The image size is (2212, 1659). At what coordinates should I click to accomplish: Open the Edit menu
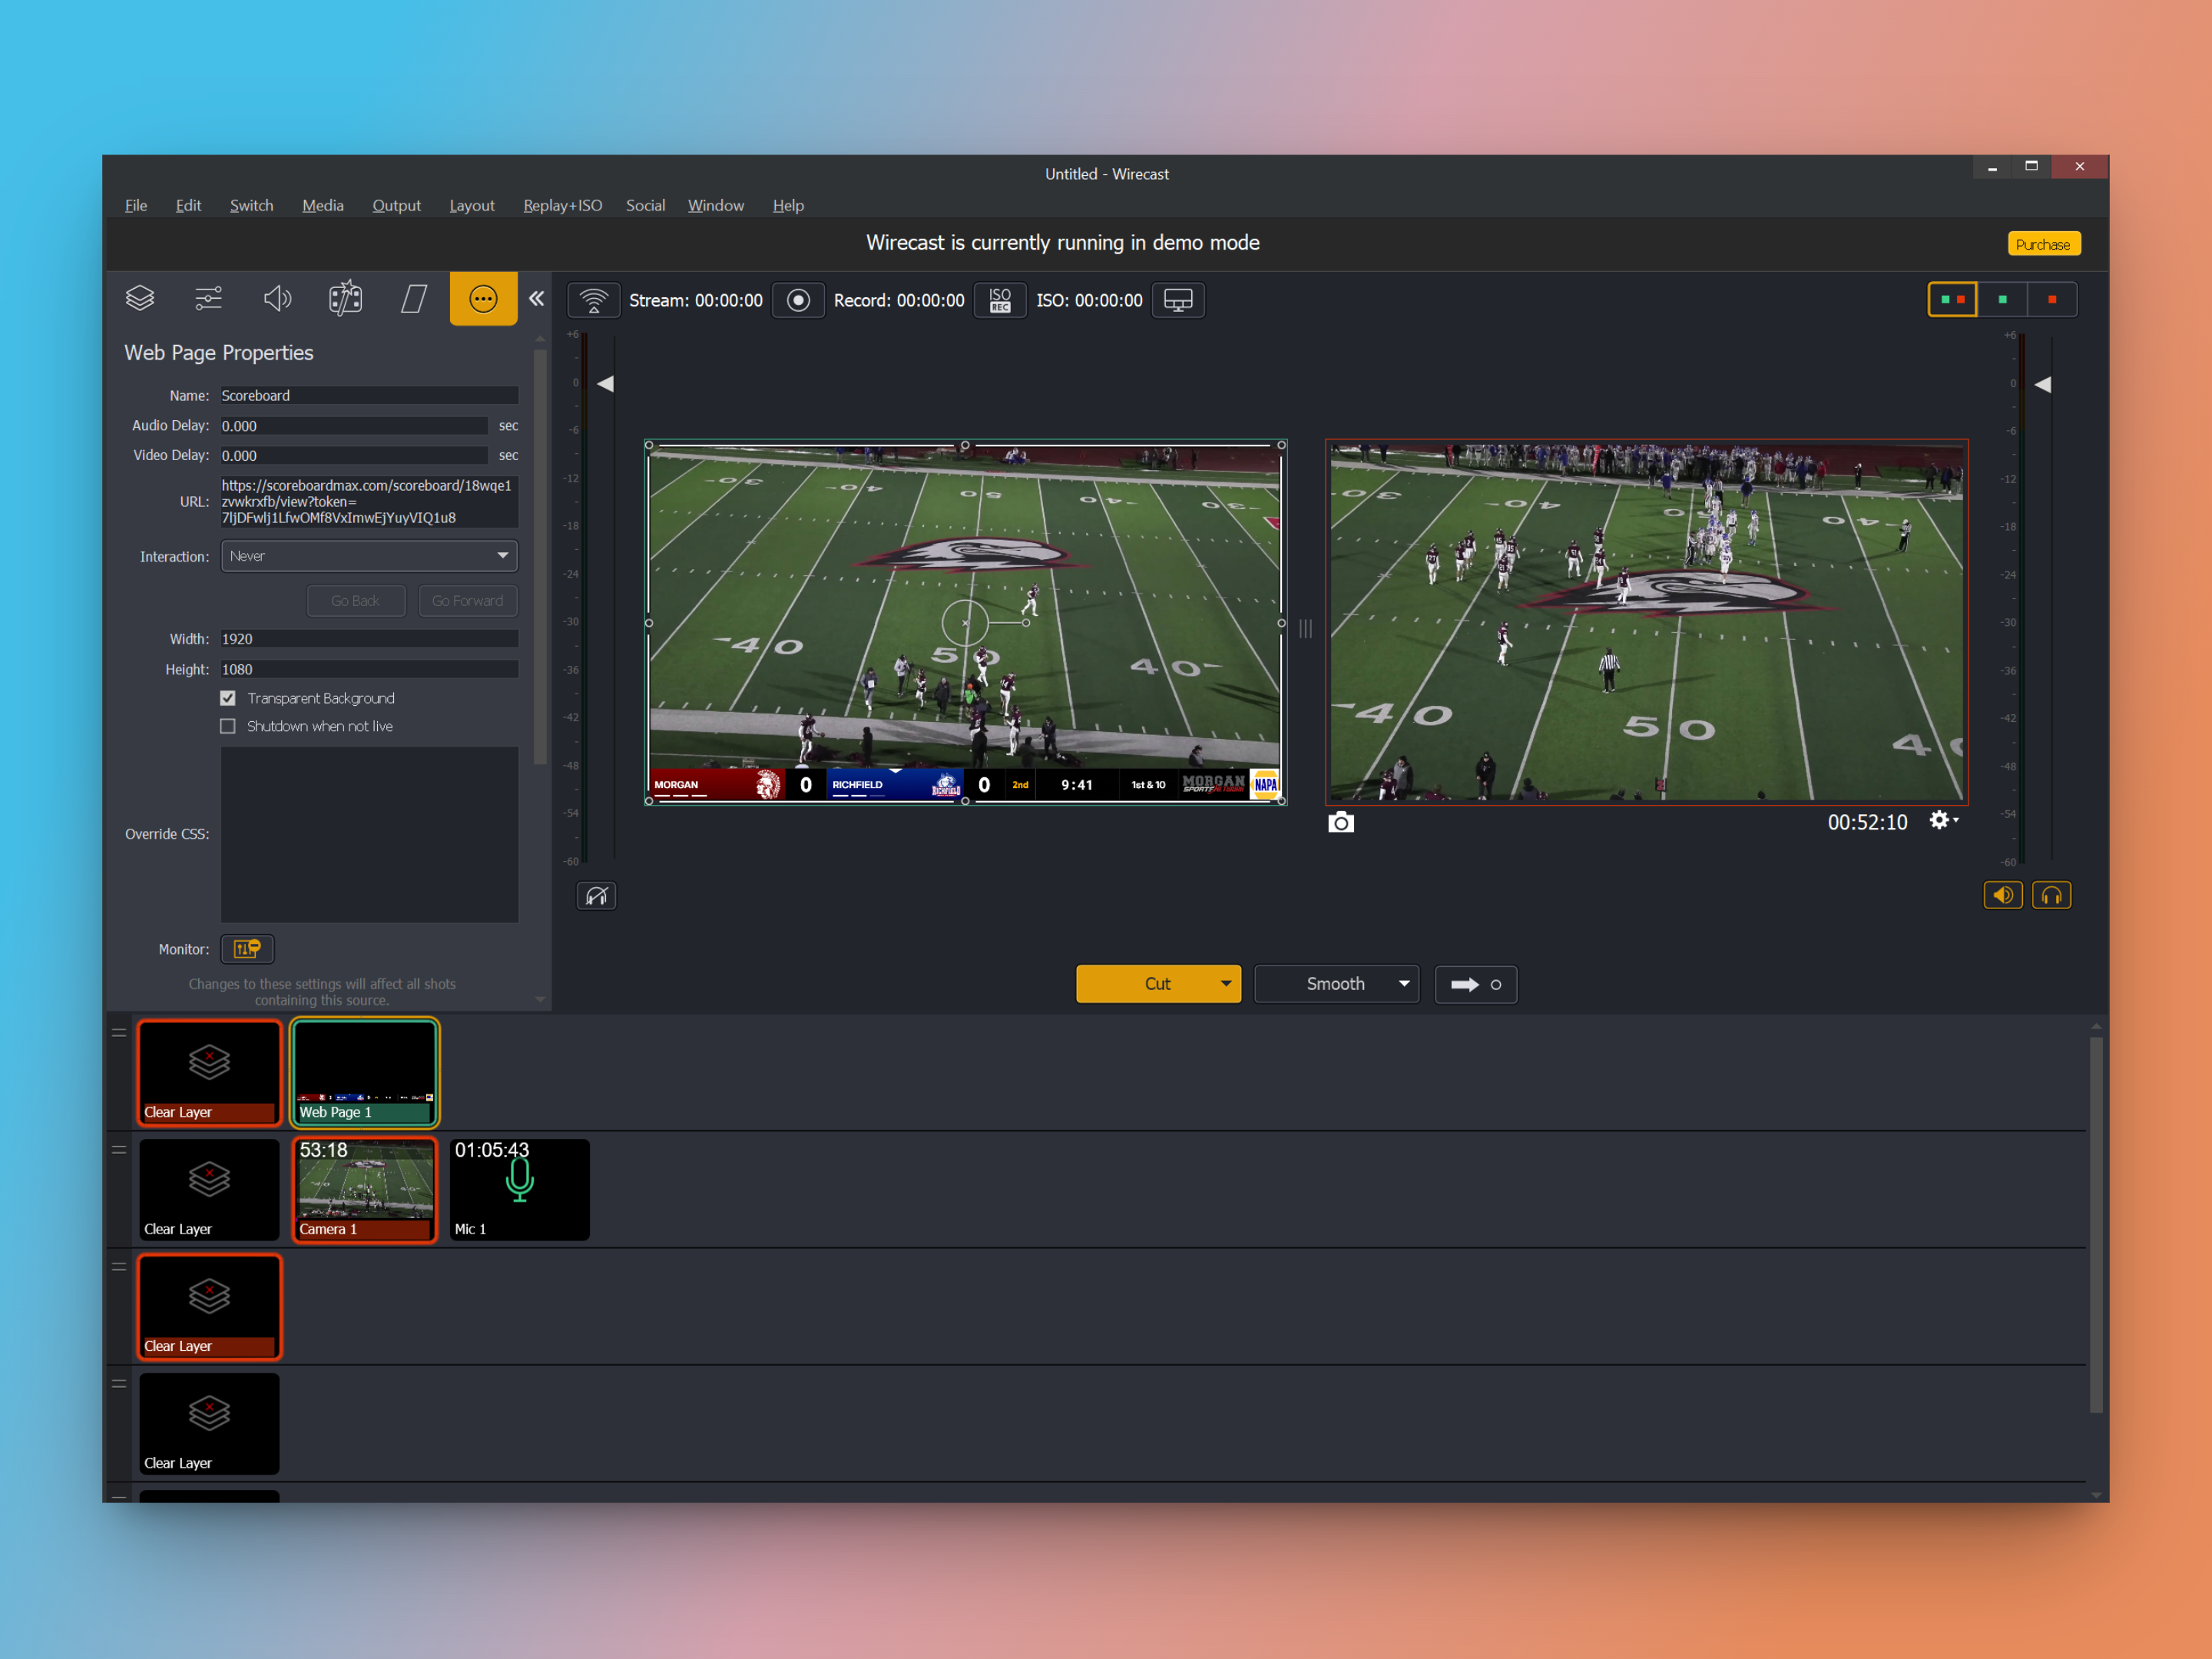(188, 205)
